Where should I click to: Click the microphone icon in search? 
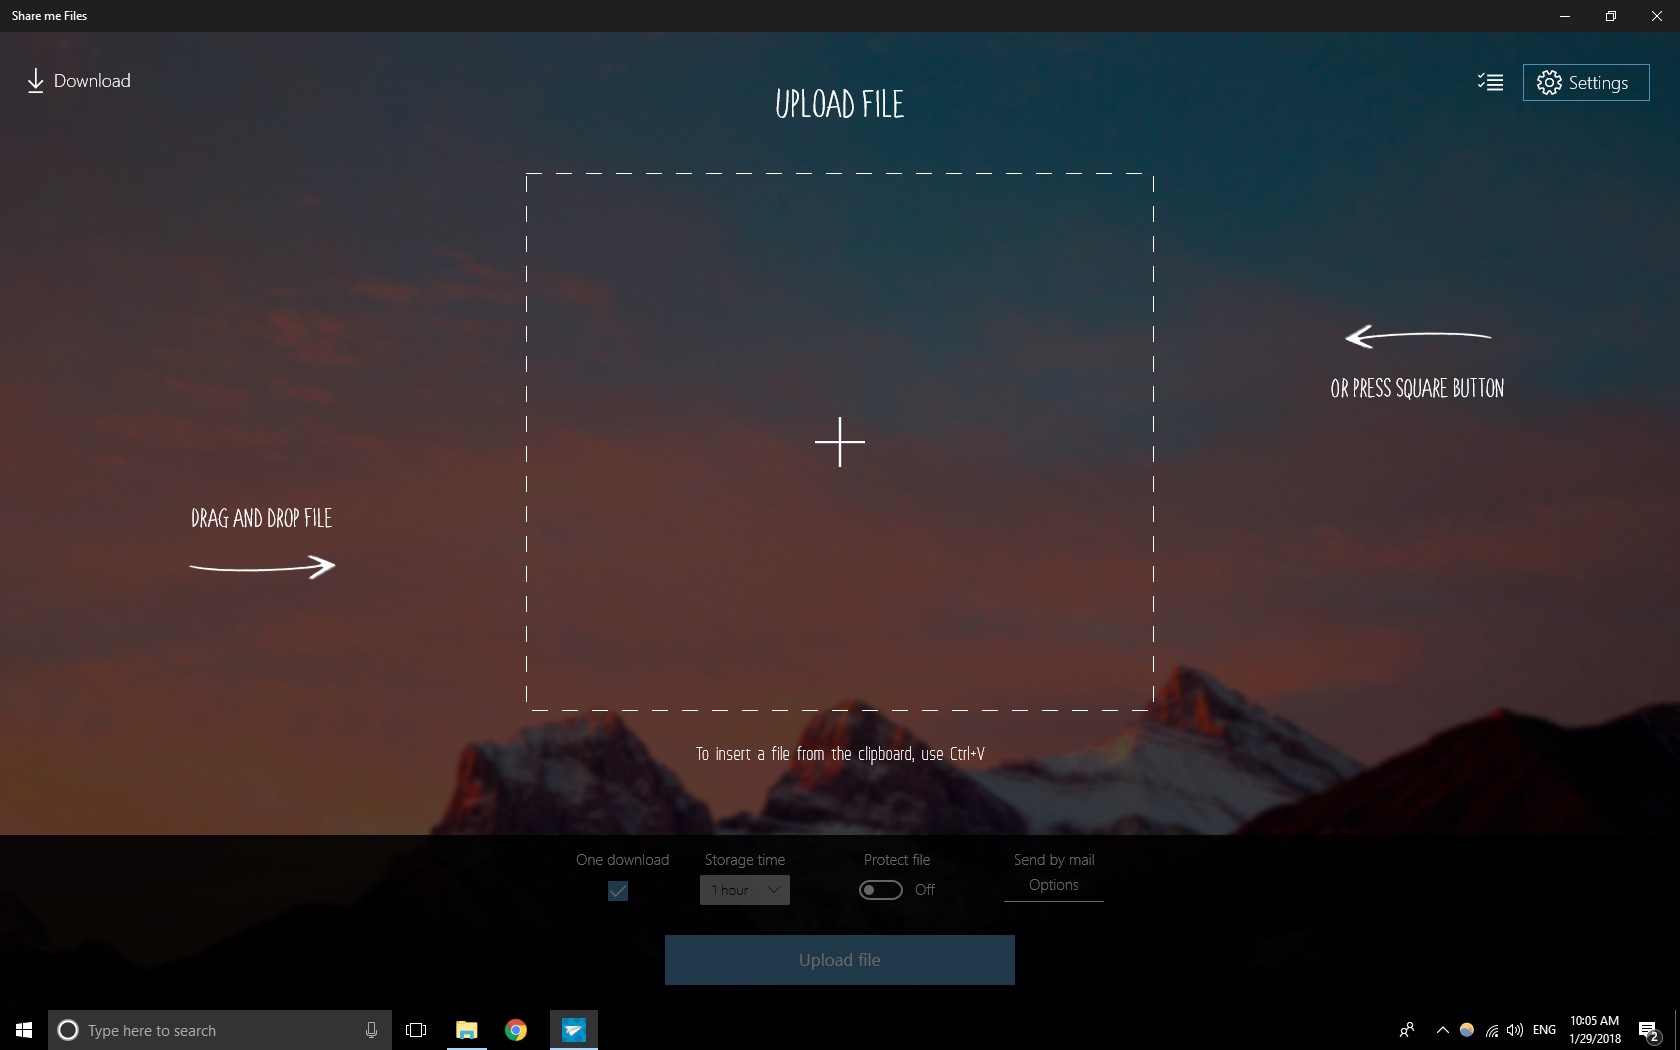(371, 1030)
